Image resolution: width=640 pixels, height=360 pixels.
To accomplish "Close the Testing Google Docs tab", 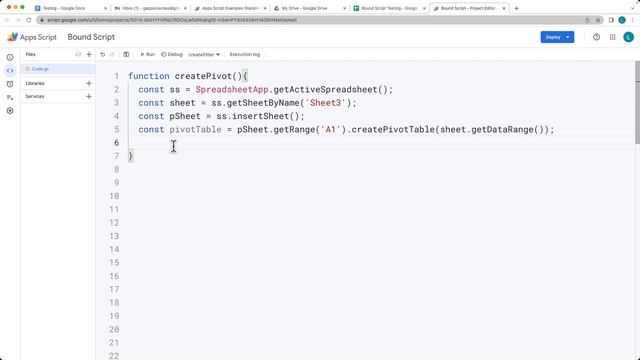I will (x=106, y=8).
